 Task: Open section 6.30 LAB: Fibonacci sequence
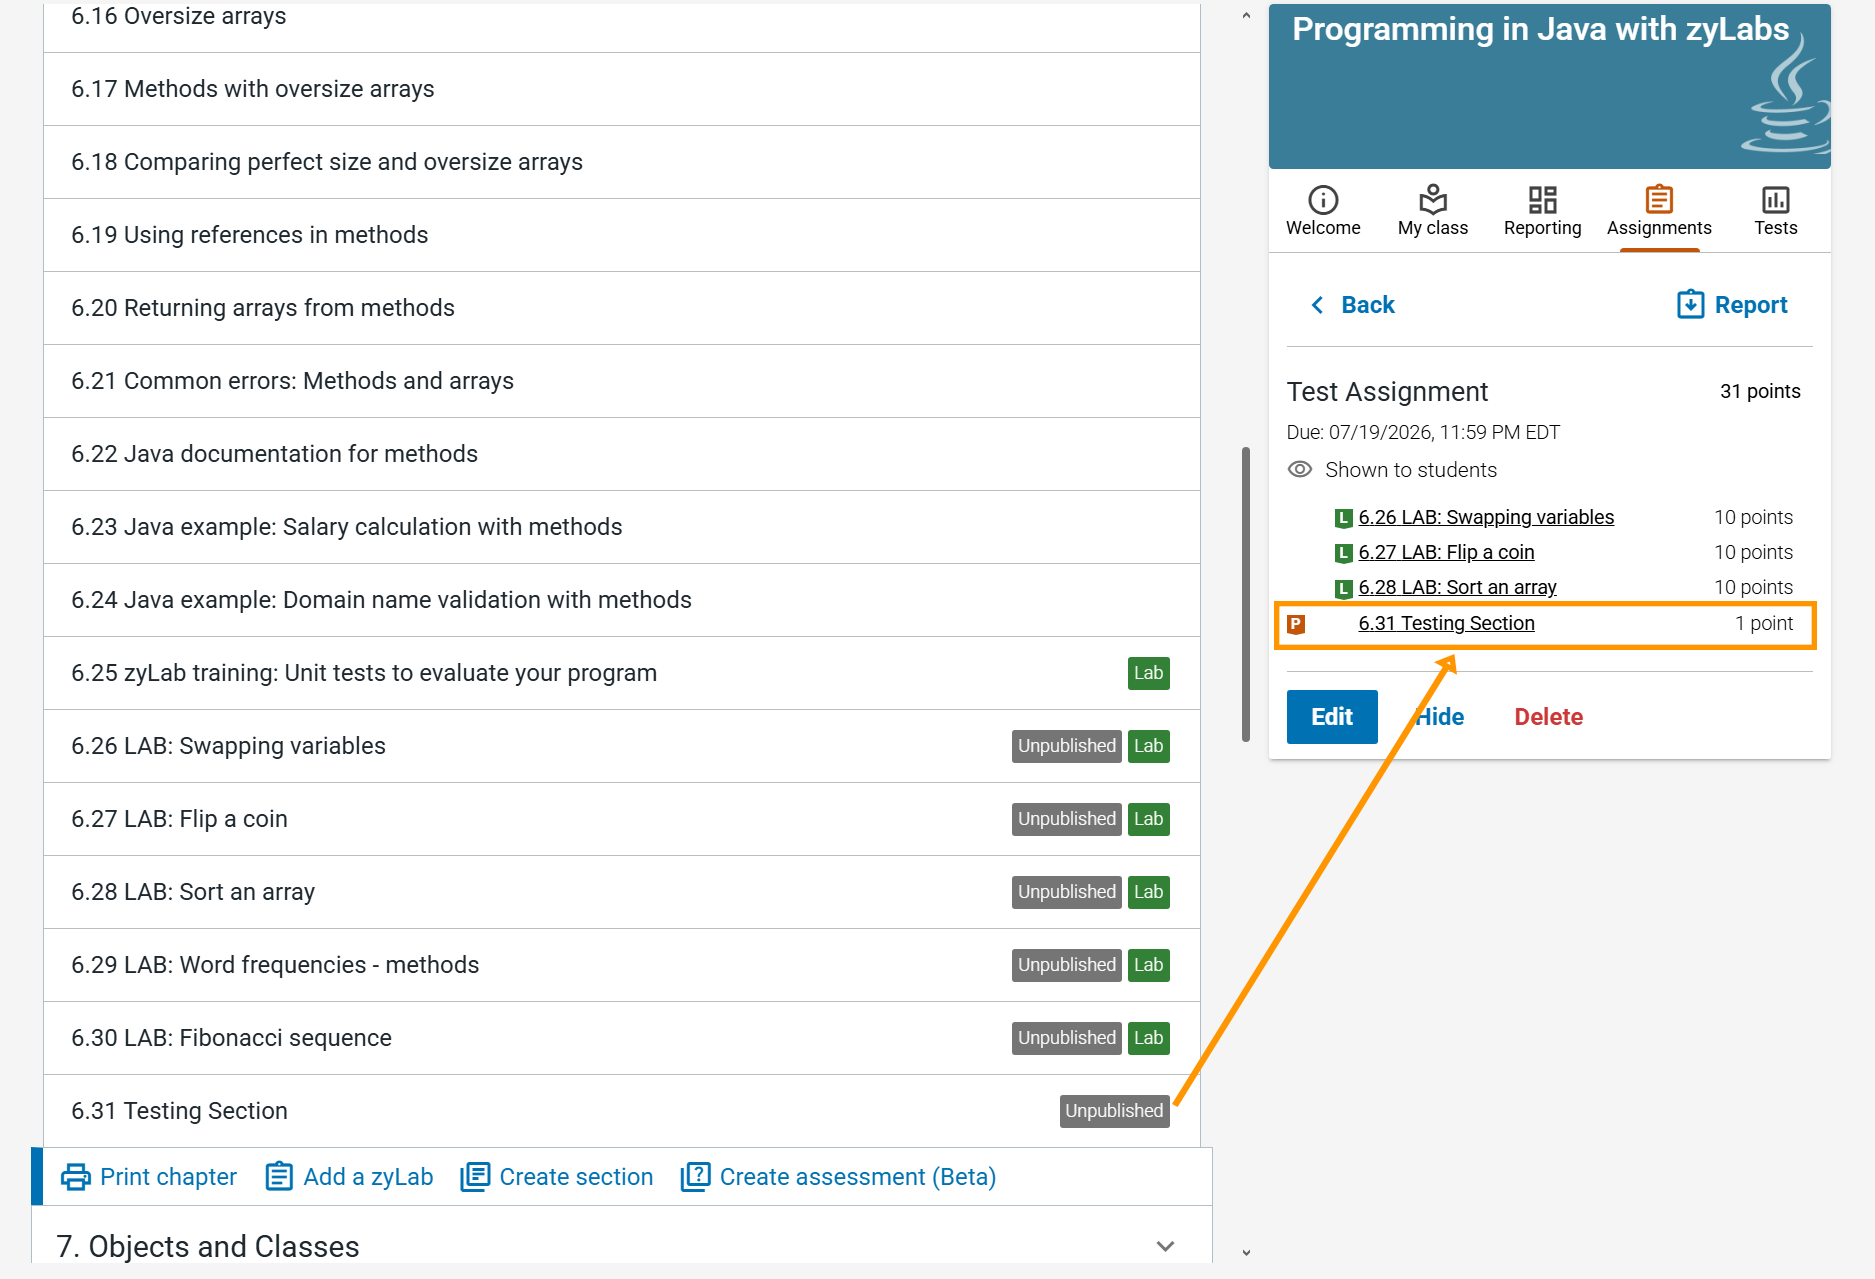pos(622,1038)
